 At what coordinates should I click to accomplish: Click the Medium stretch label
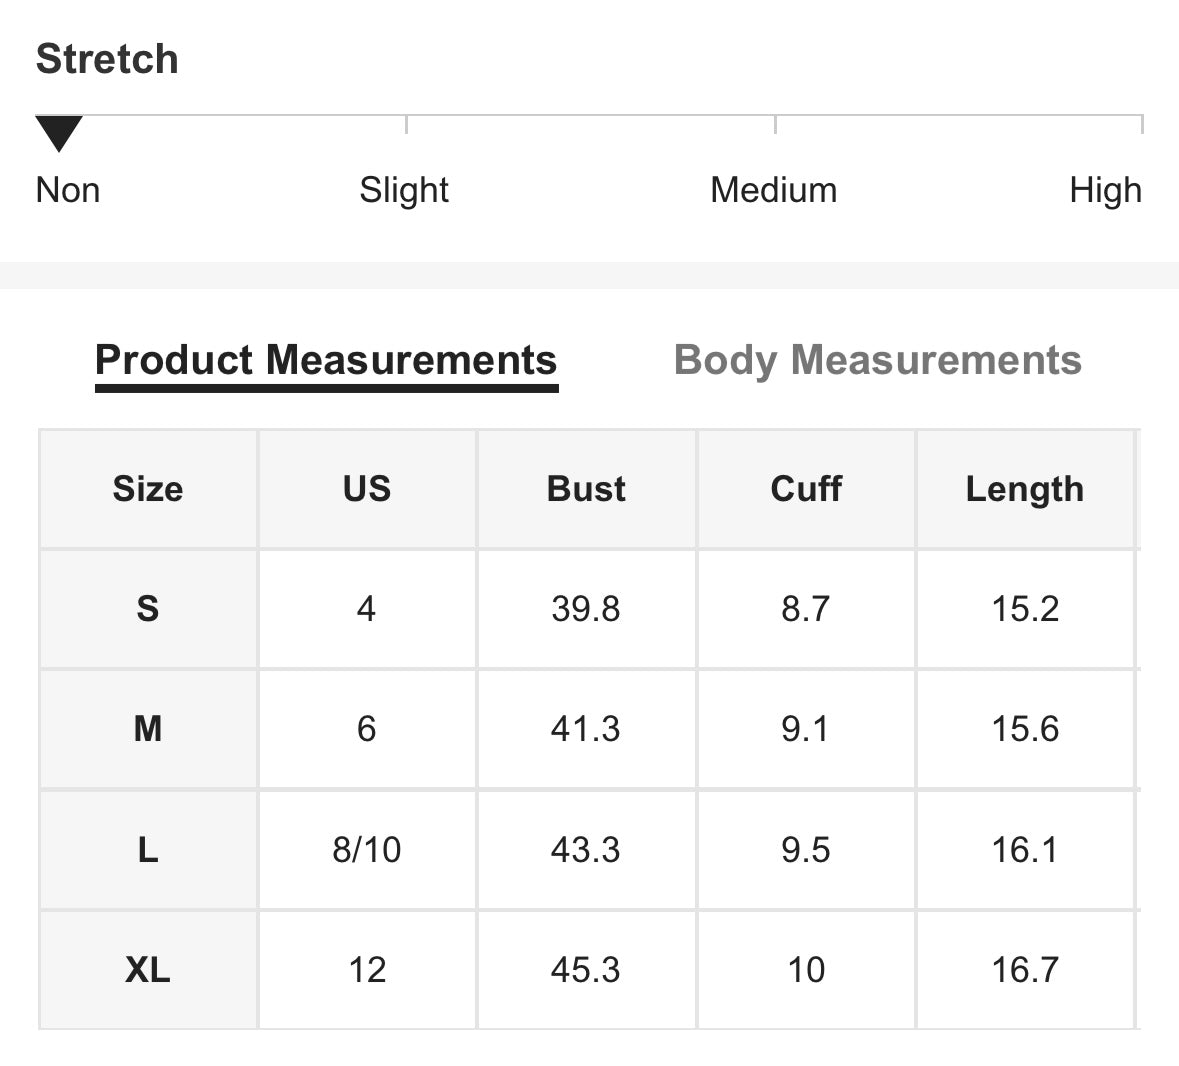(x=773, y=190)
